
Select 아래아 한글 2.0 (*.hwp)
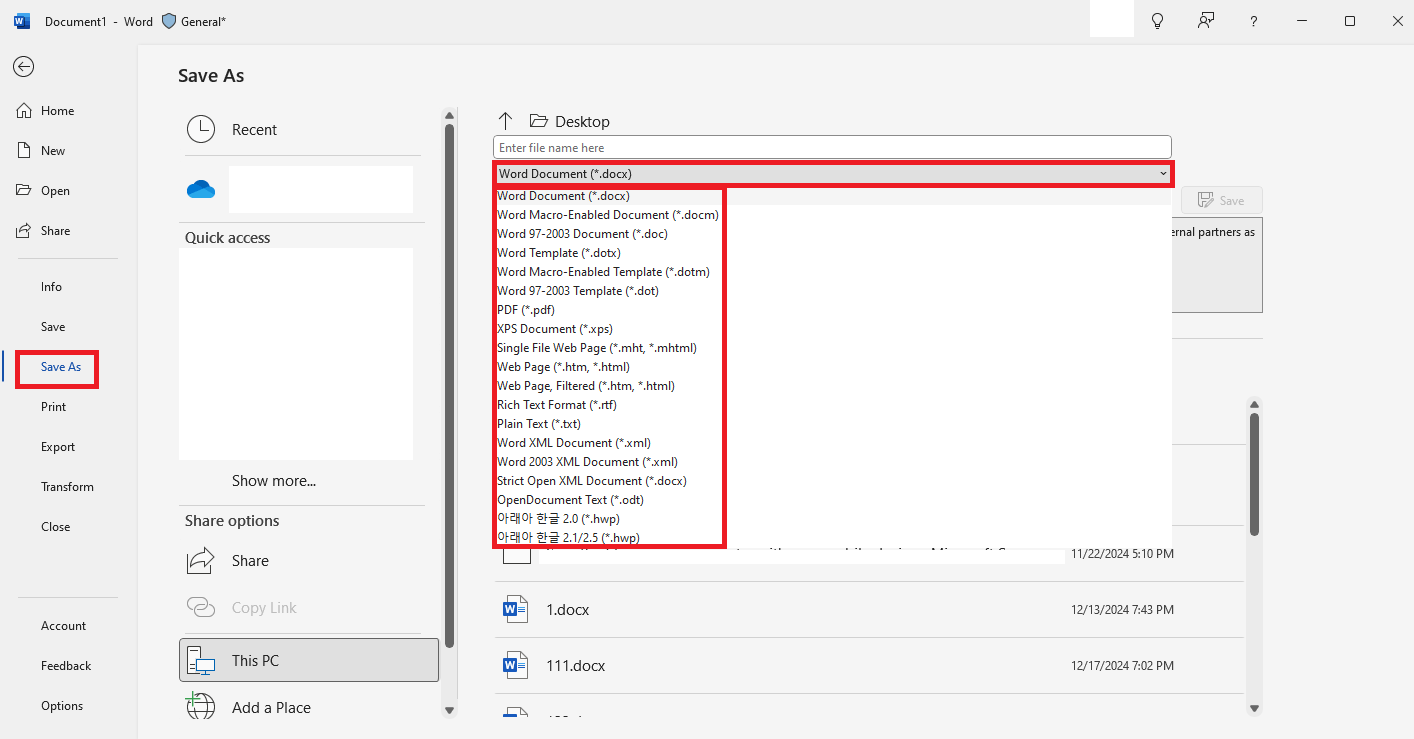point(558,519)
